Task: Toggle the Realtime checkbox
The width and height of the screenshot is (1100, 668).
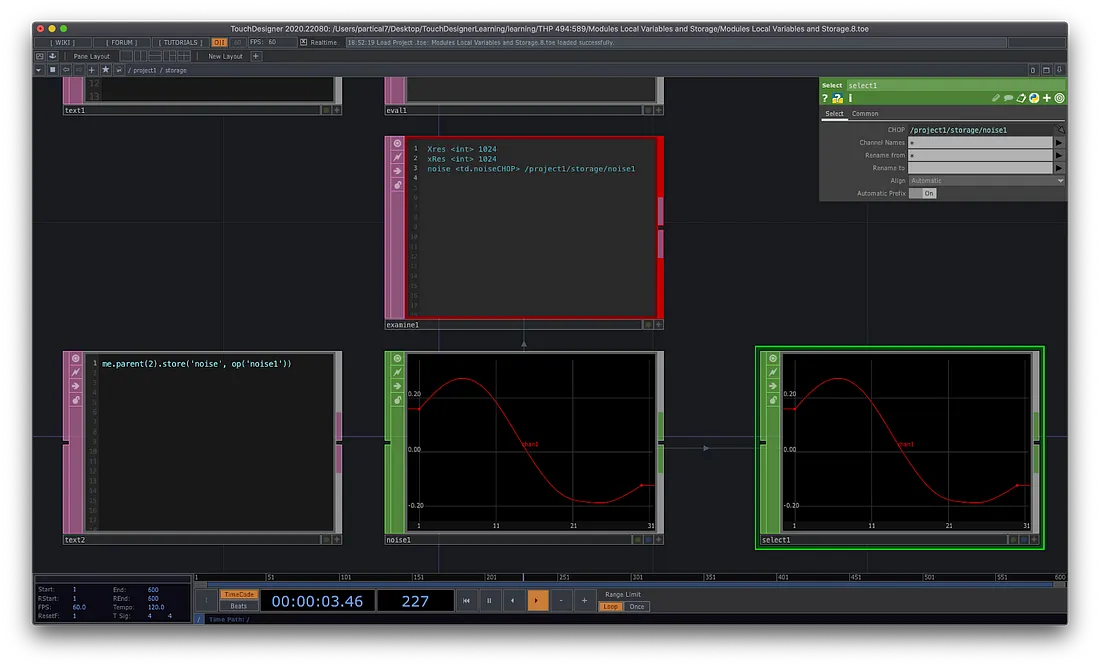Action: pos(304,43)
